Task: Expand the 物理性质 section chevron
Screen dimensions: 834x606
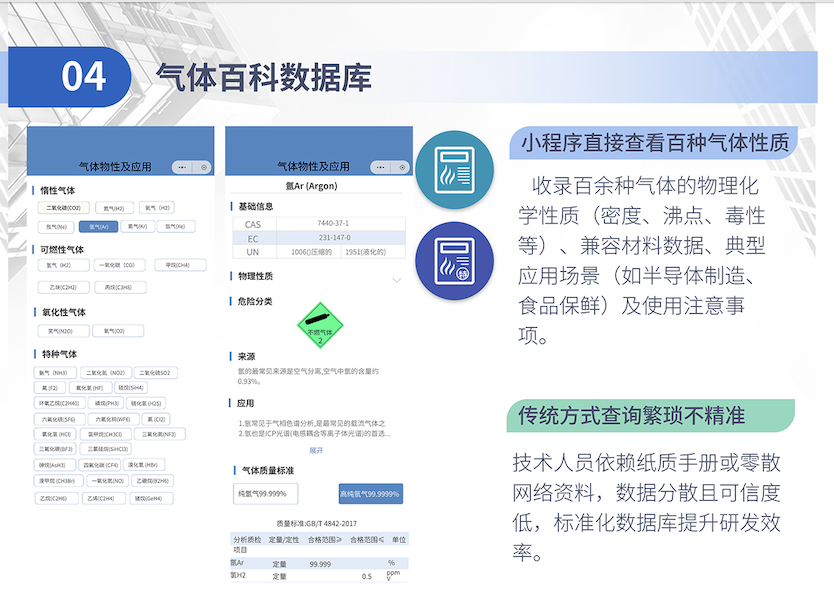Action: [x=396, y=280]
